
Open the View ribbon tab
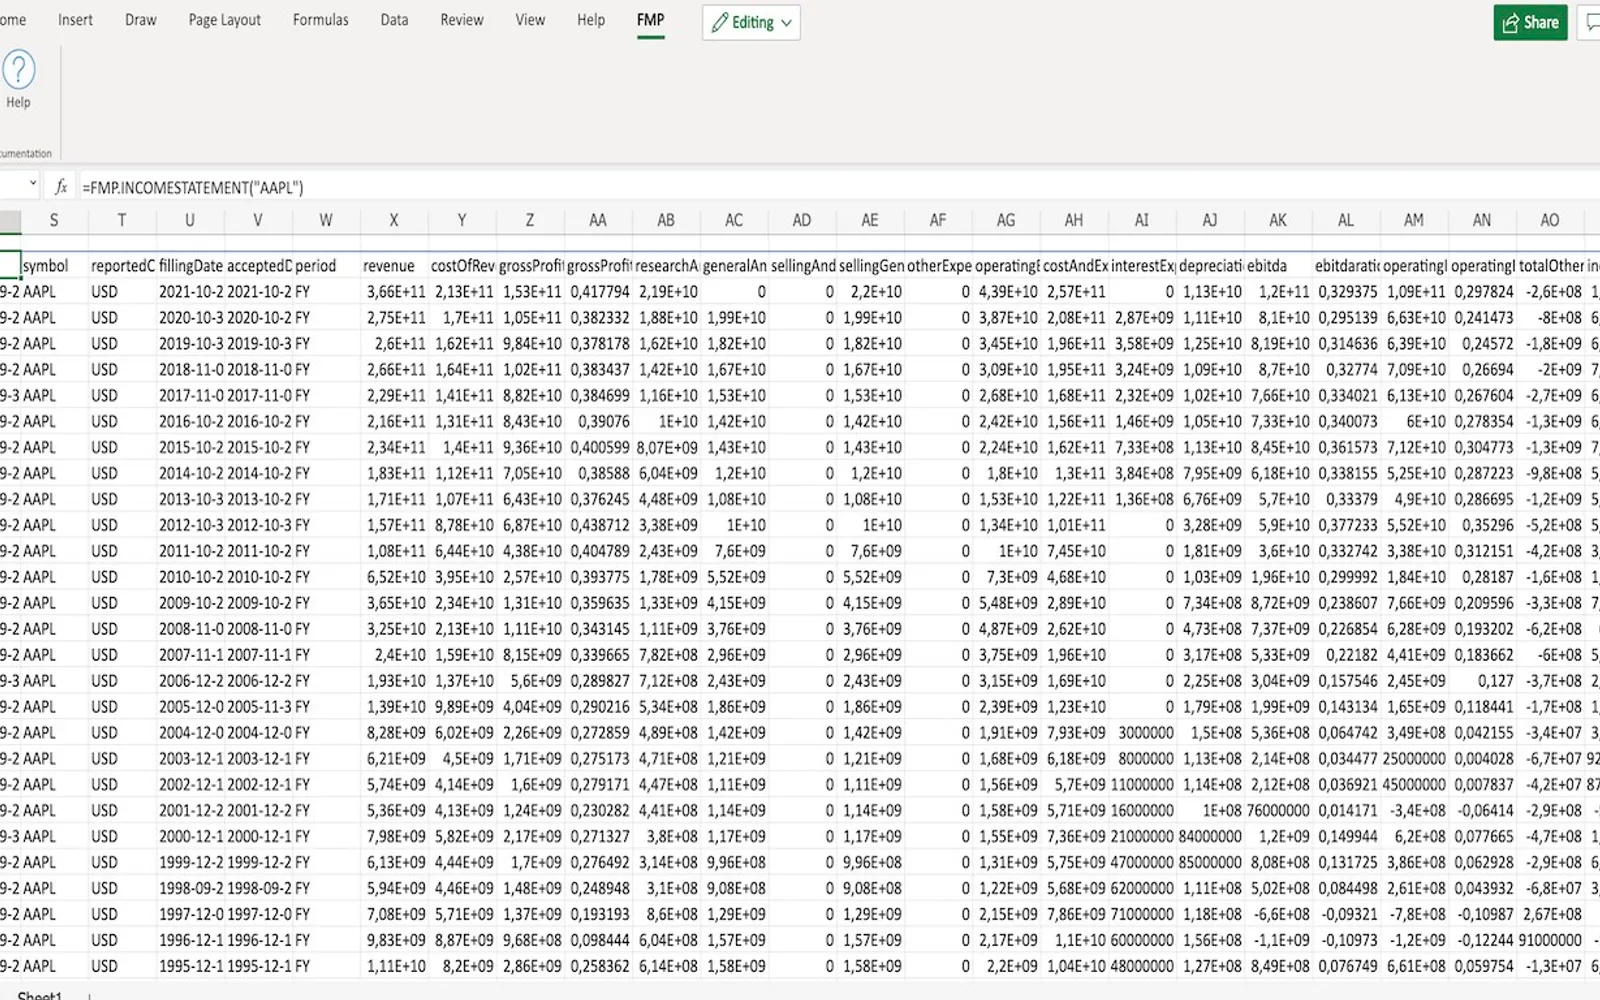(530, 20)
